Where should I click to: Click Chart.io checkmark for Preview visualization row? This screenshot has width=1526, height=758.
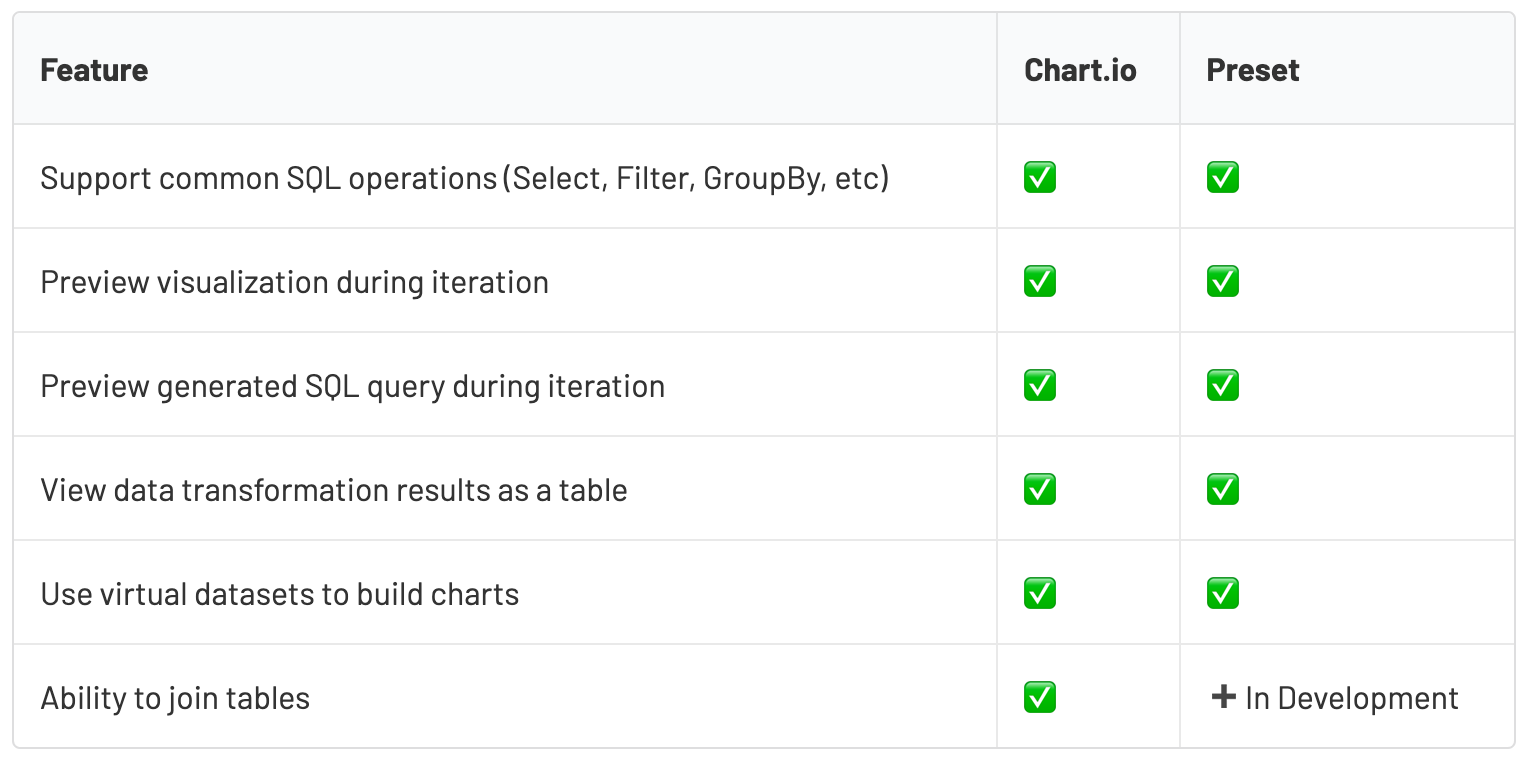pos(1040,282)
